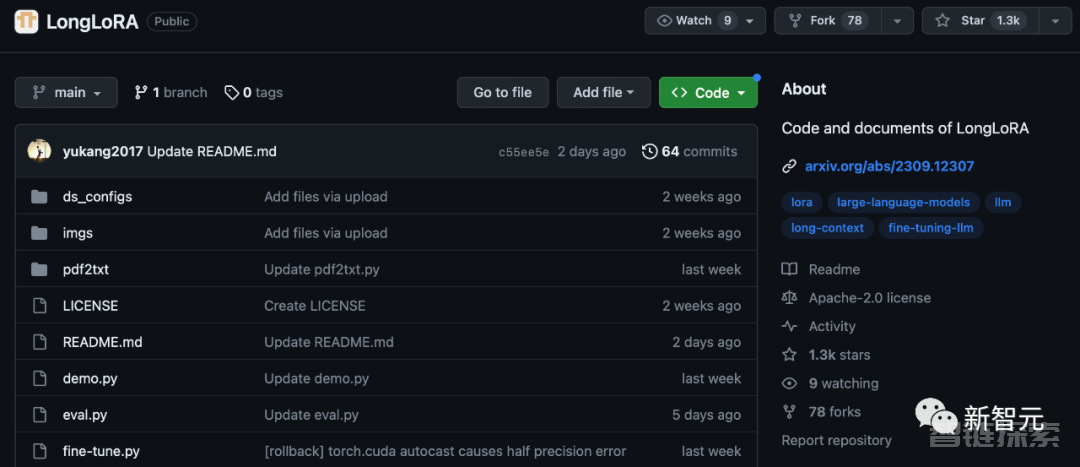View the 78 forks link

[x=835, y=412]
